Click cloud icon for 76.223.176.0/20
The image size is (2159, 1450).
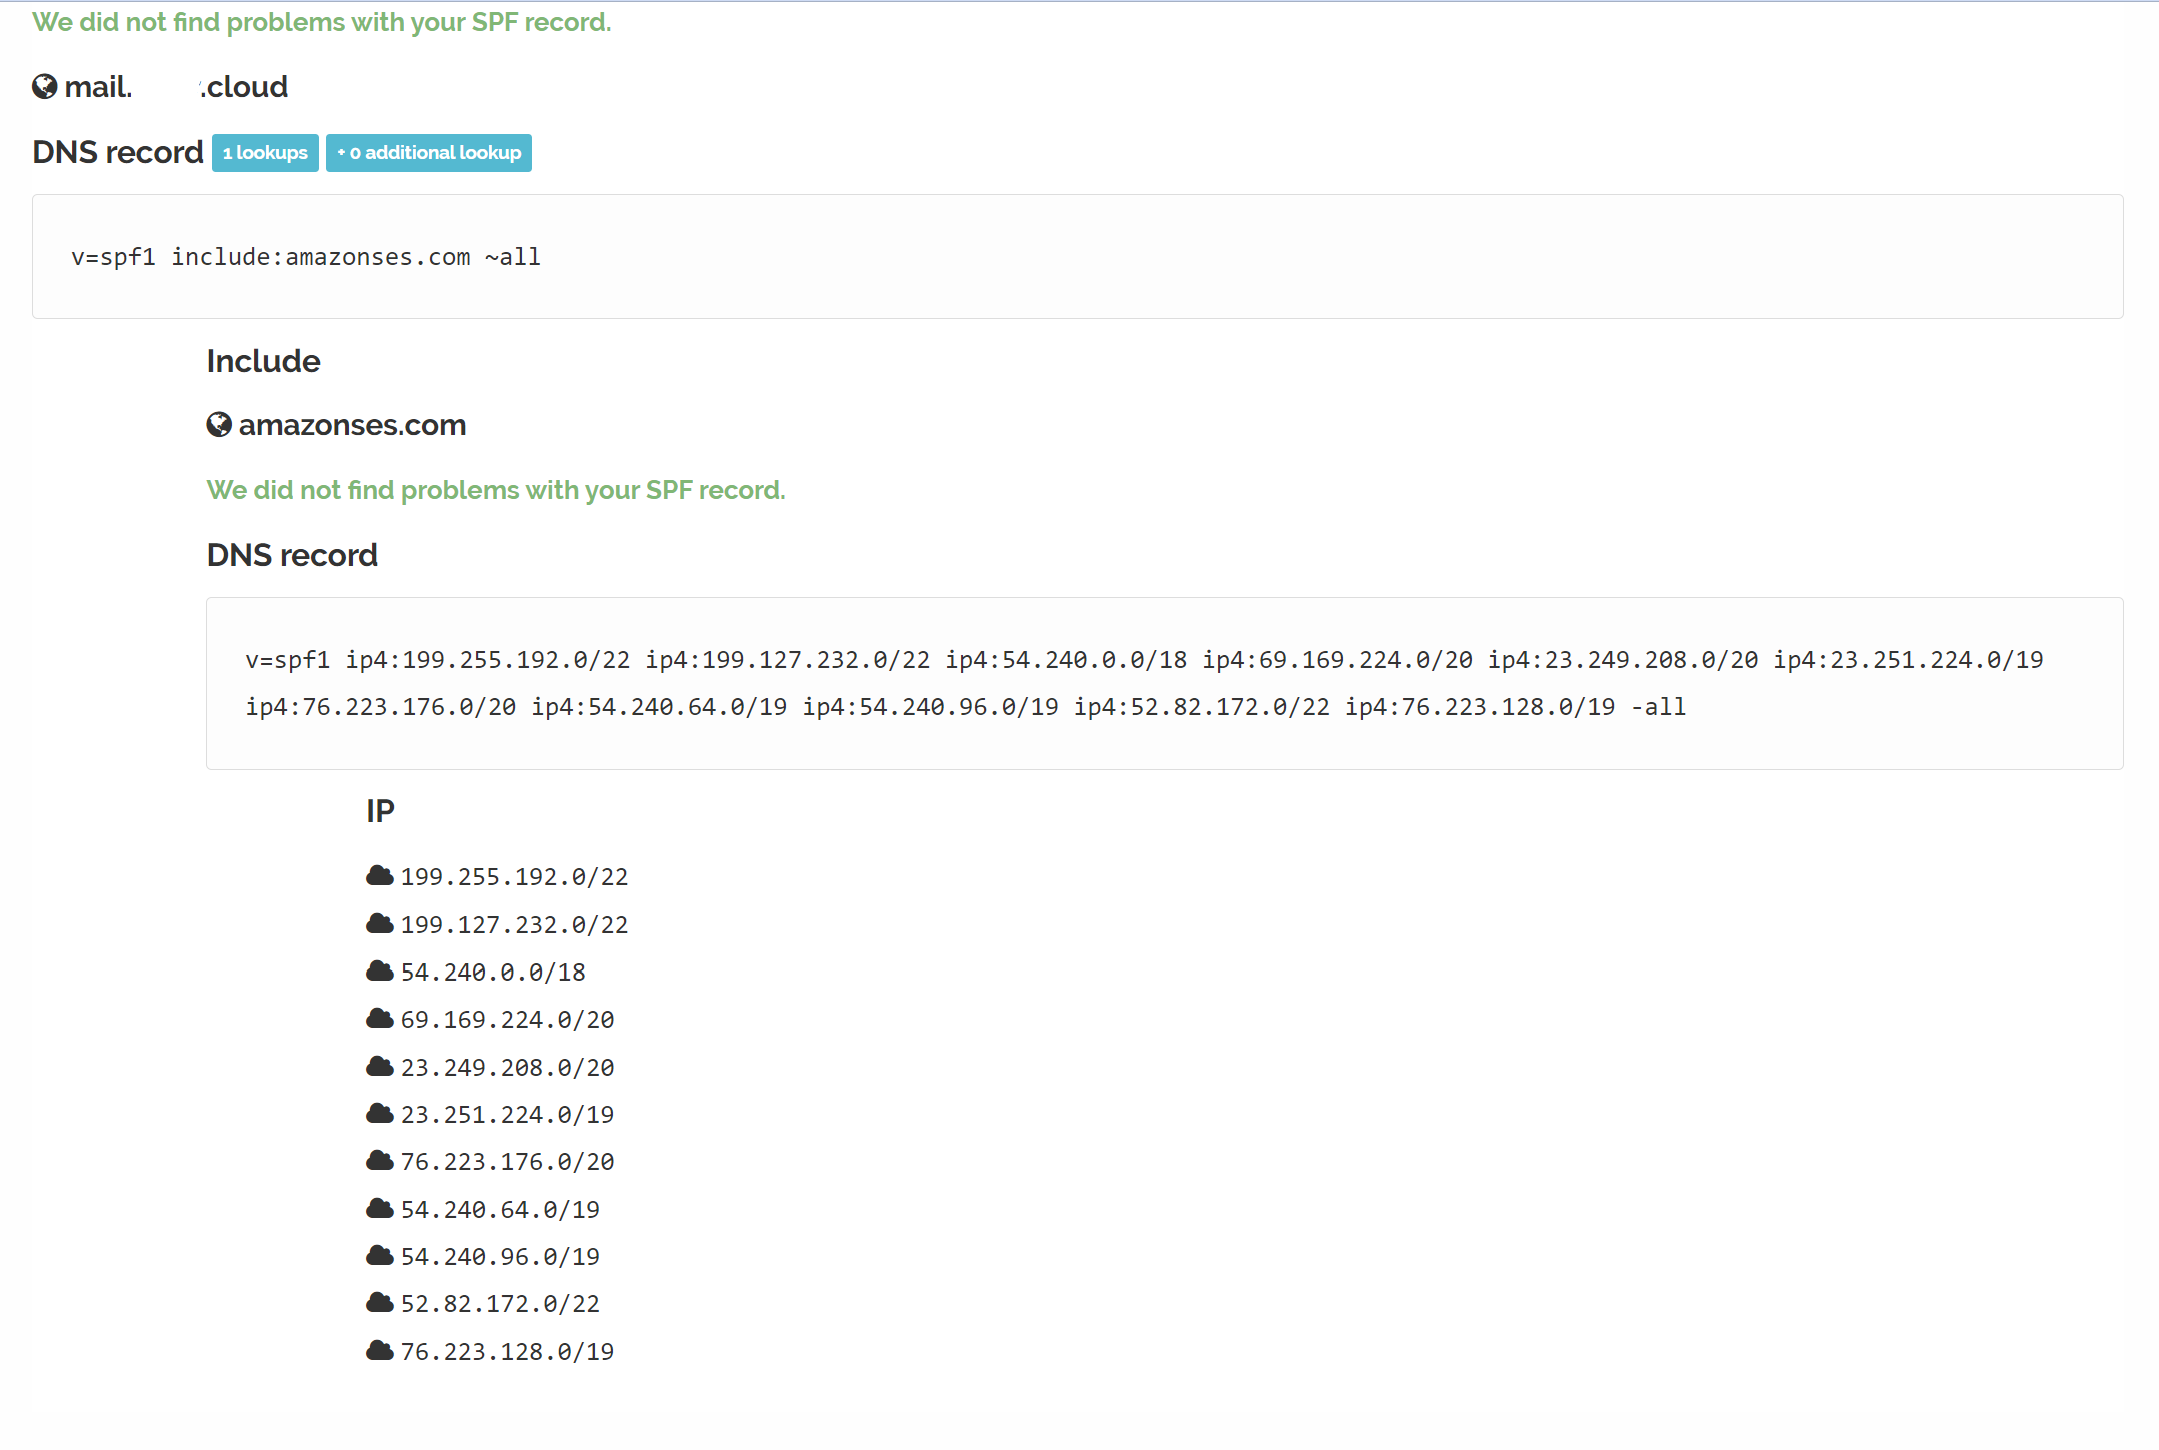click(380, 1161)
